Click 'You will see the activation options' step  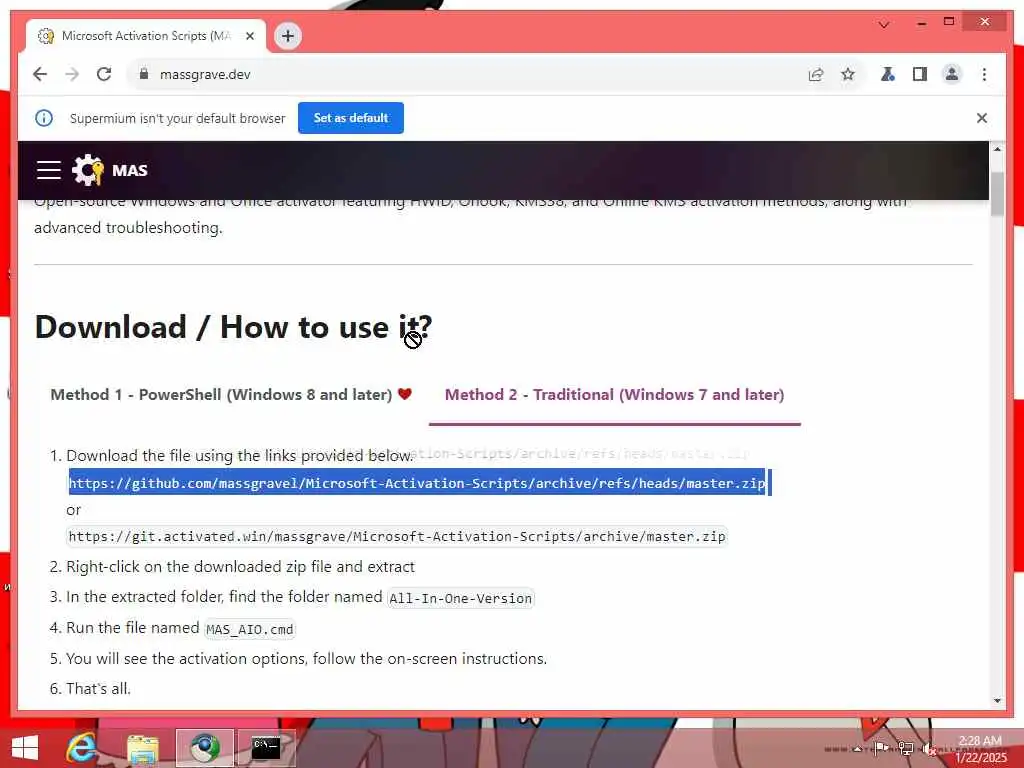(x=306, y=658)
